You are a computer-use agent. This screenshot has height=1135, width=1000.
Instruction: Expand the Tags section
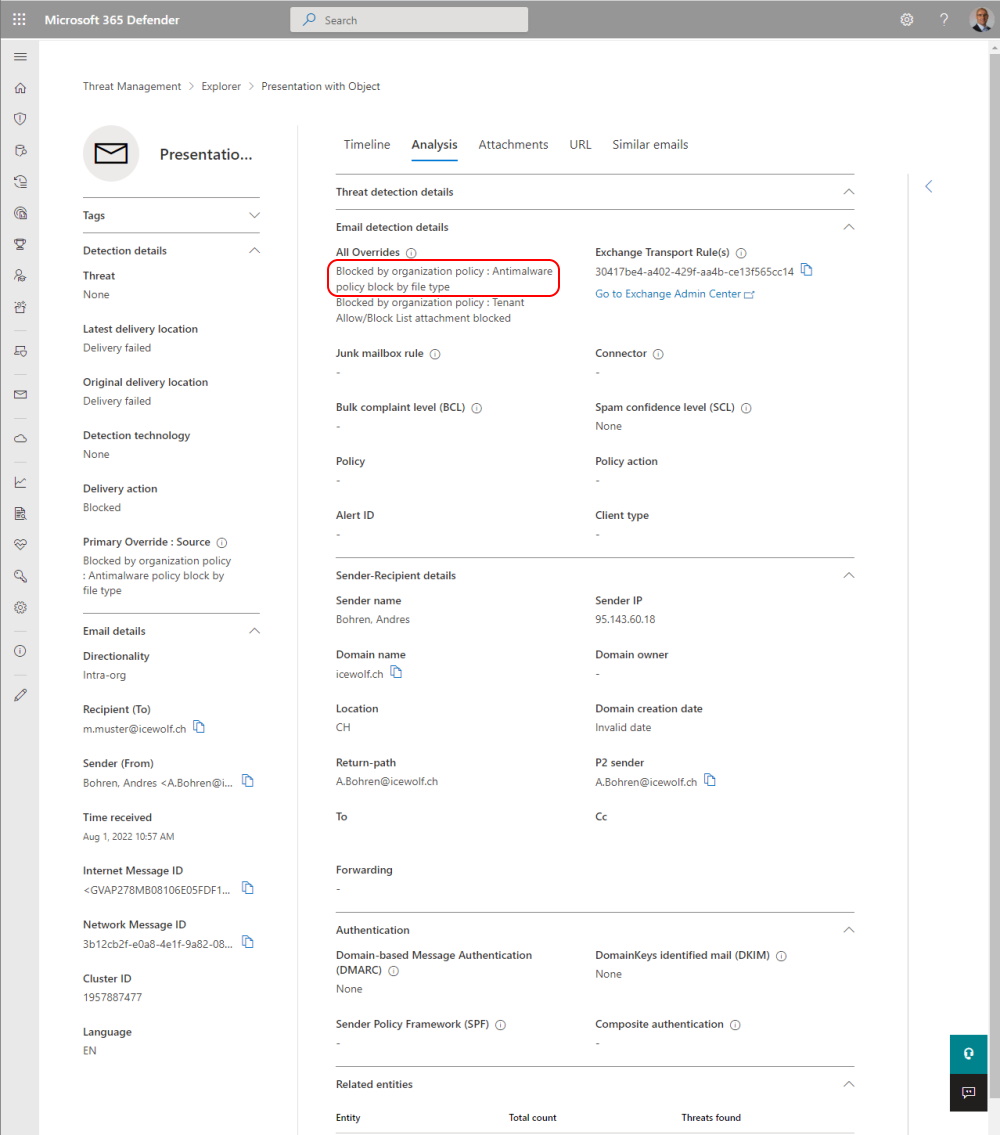pos(254,215)
